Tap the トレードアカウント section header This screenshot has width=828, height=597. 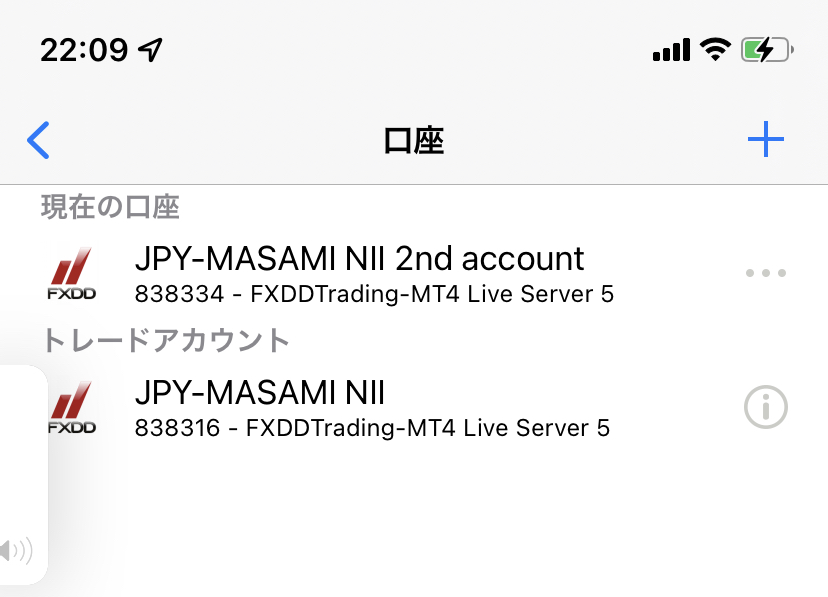pyautogui.click(x=165, y=340)
